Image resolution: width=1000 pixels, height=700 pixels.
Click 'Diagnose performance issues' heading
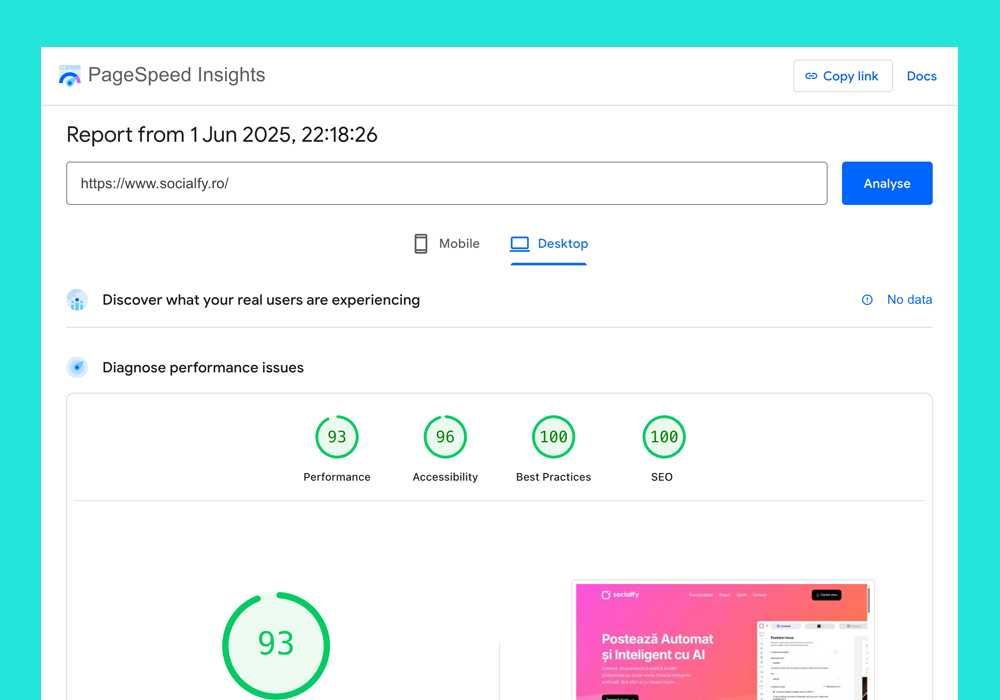[x=203, y=367]
